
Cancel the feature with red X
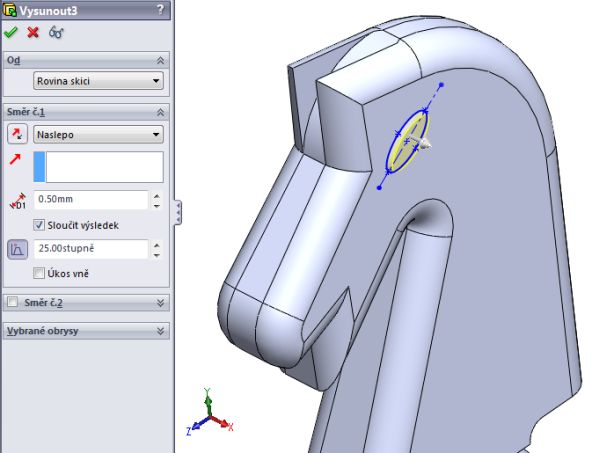click(33, 33)
